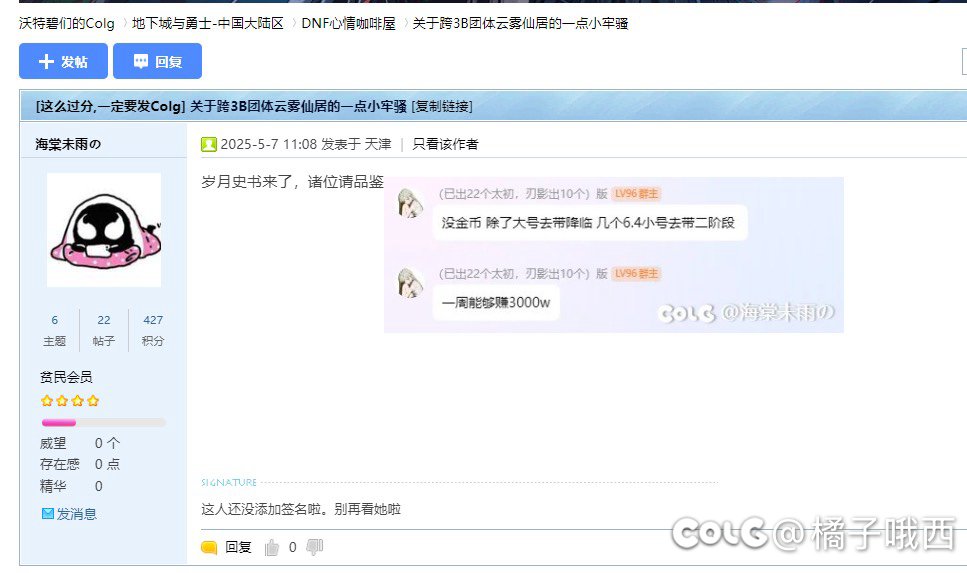Image resolution: width=967 pixels, height=573 pixels.
Task: Click the 复制链接 link in title
Action: coord(442,106)
